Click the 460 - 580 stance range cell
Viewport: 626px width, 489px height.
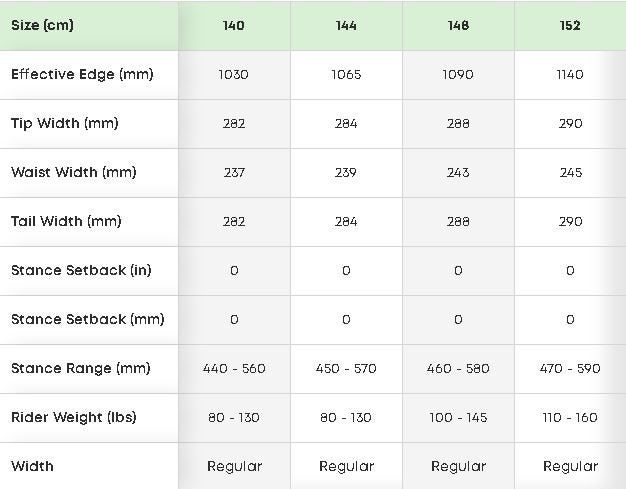(x=458, y=368)
